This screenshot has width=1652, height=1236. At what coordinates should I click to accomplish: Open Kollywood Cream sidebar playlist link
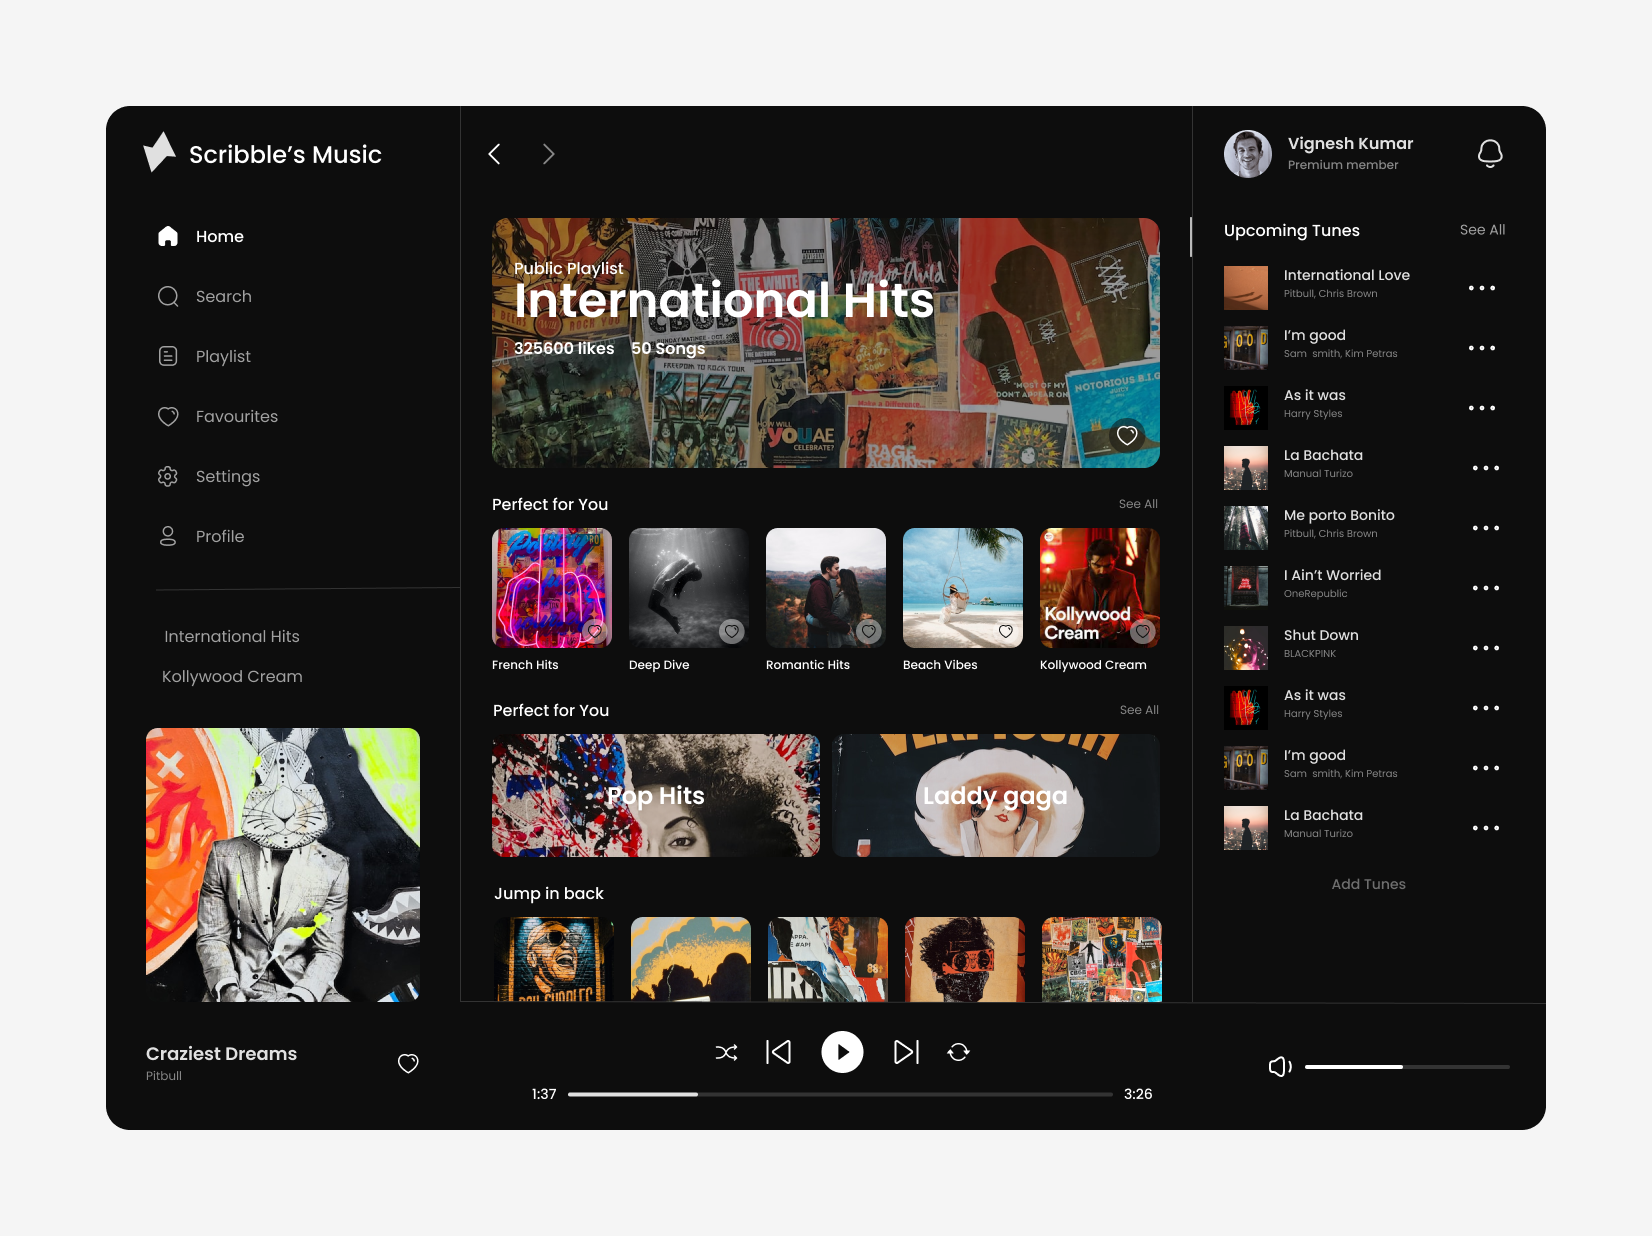coord(232,676)
